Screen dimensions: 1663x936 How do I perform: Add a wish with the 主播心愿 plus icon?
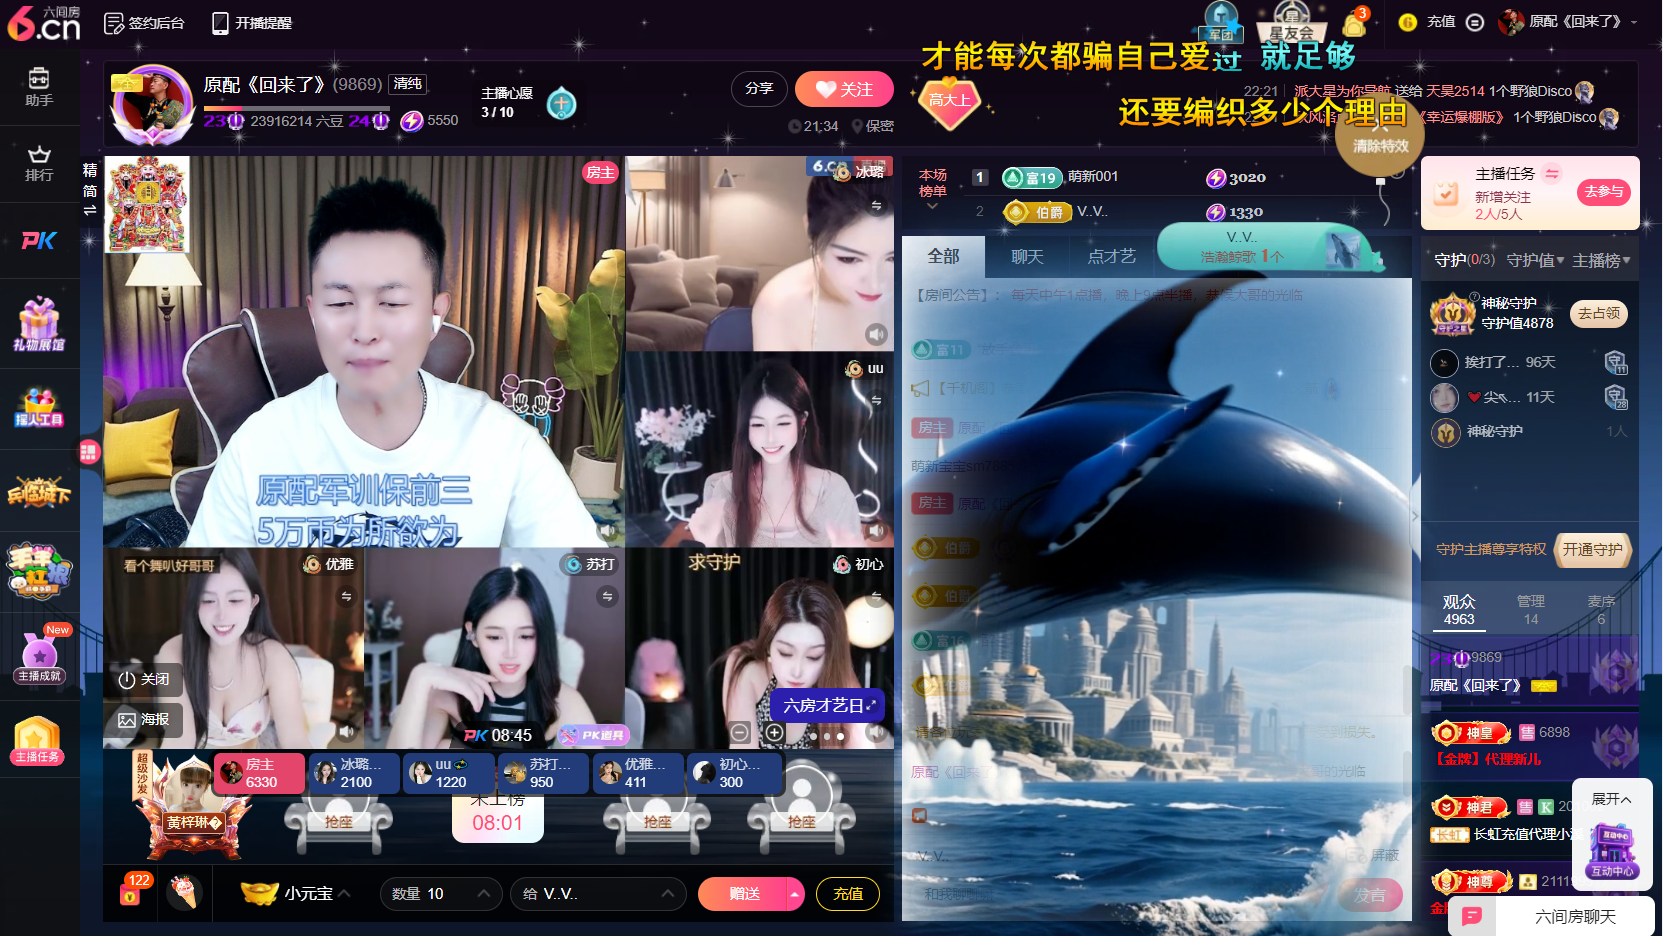562,103
